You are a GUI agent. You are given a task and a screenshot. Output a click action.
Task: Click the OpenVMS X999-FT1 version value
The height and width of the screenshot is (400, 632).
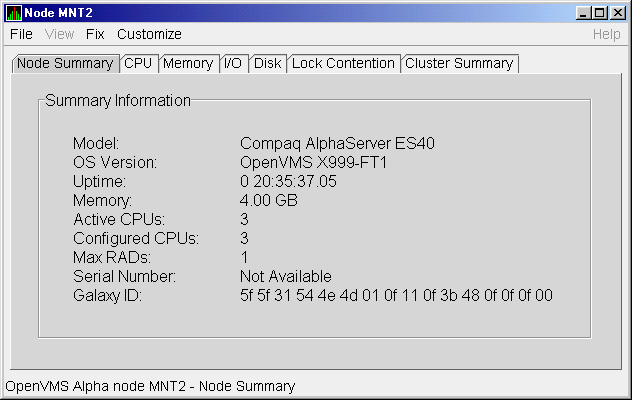[313, 162]
